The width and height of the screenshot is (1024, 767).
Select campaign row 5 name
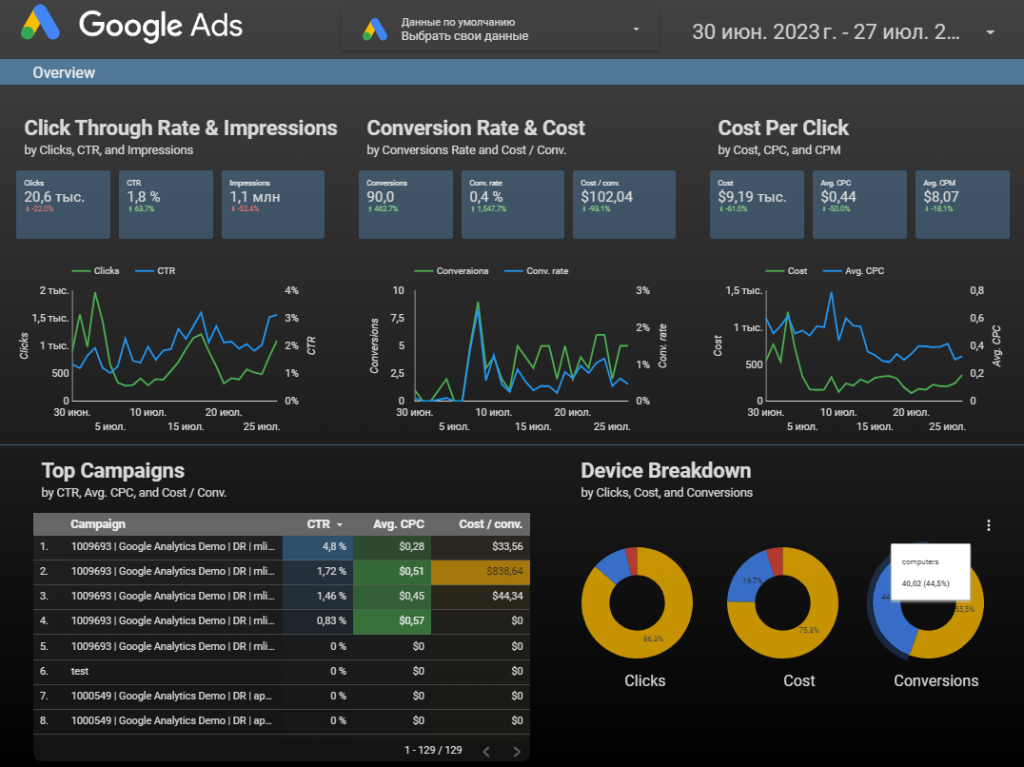click(173, 646)
